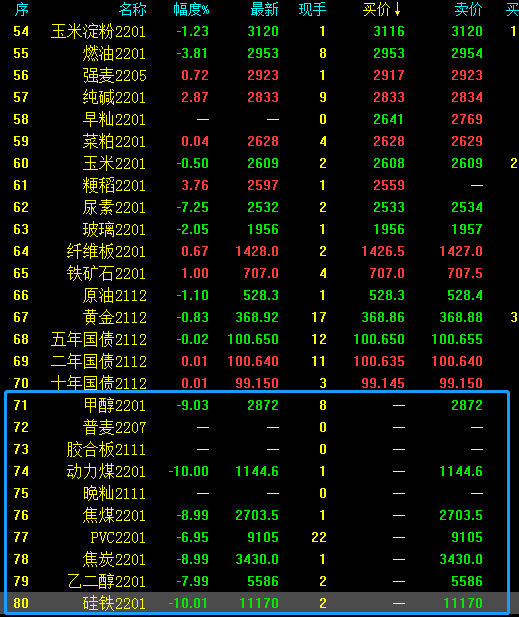This screenshot has width=519, height=617.
Task: Click latest price 9105 of PVC2201
Action: click(x=263, y=538)
